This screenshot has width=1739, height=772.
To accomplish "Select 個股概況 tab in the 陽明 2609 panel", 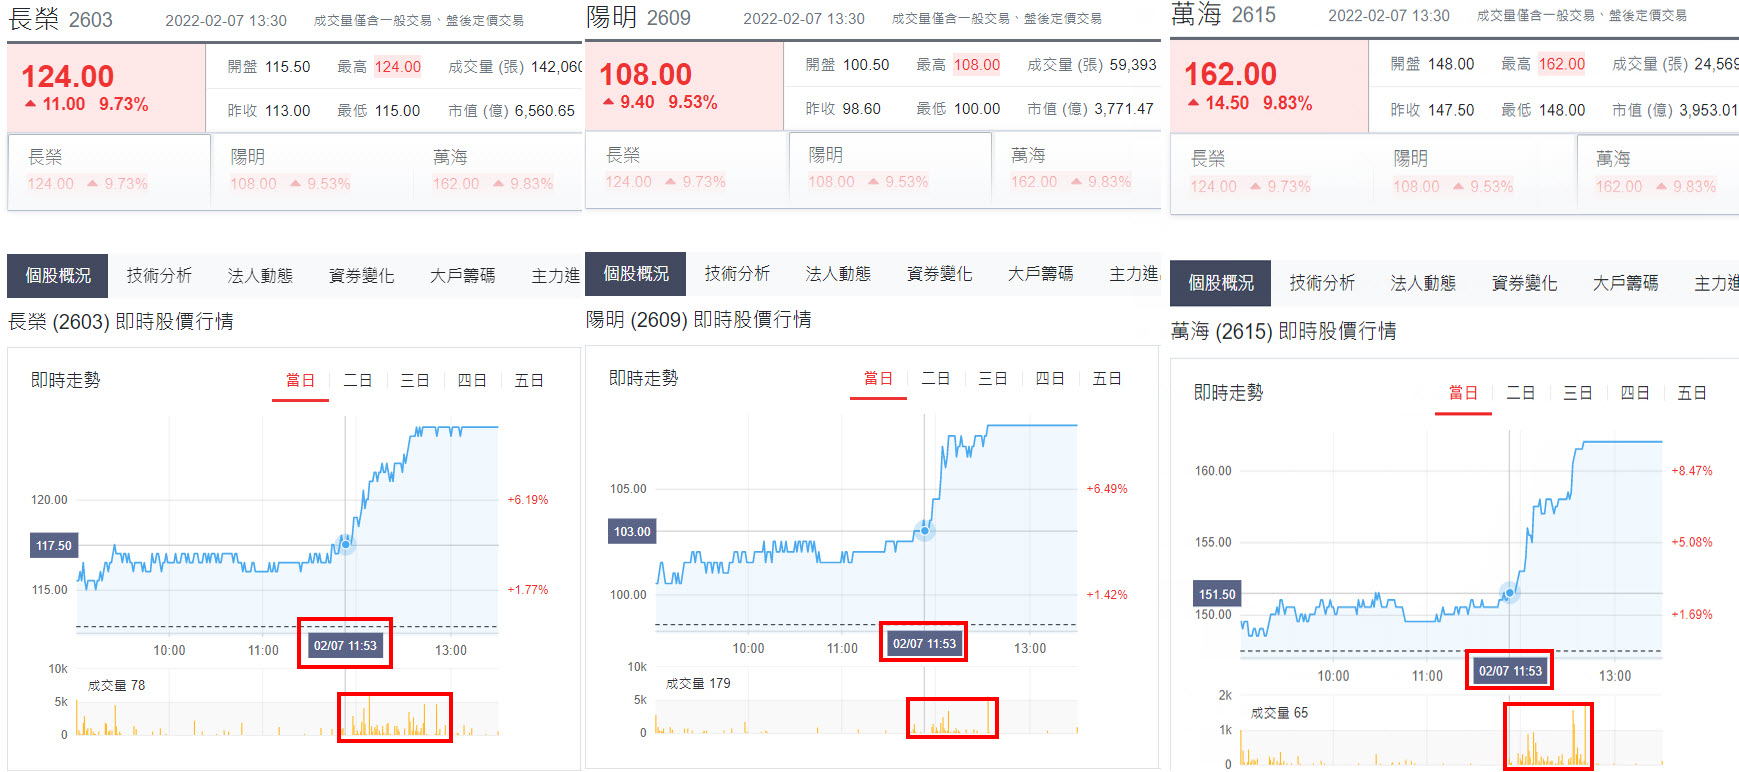I will (x=636, y=274).
